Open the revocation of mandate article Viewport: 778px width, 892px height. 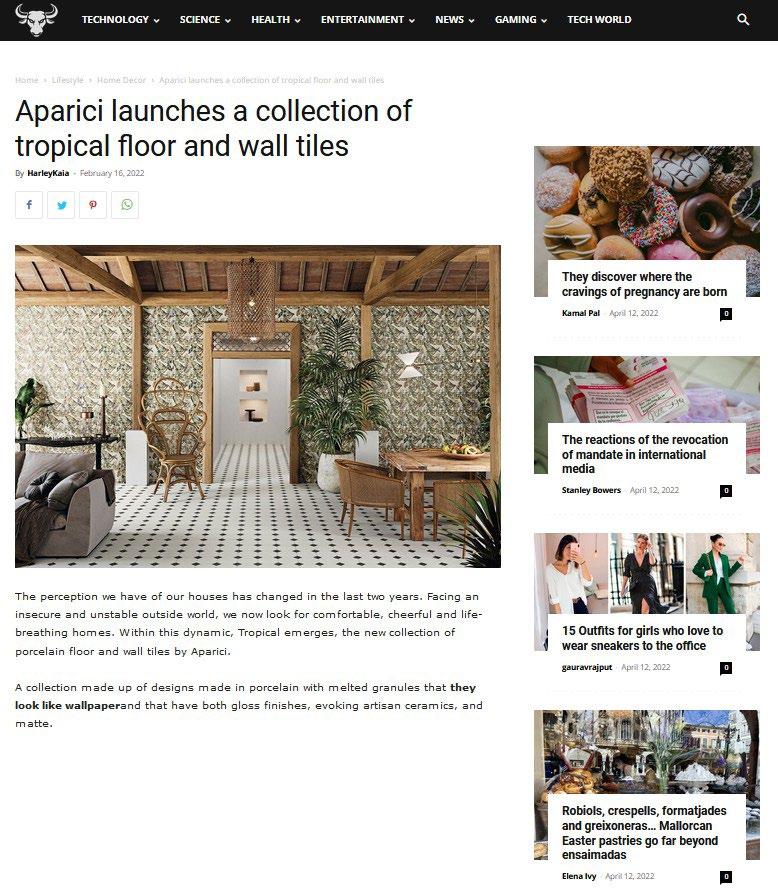(x=645, y=454)
